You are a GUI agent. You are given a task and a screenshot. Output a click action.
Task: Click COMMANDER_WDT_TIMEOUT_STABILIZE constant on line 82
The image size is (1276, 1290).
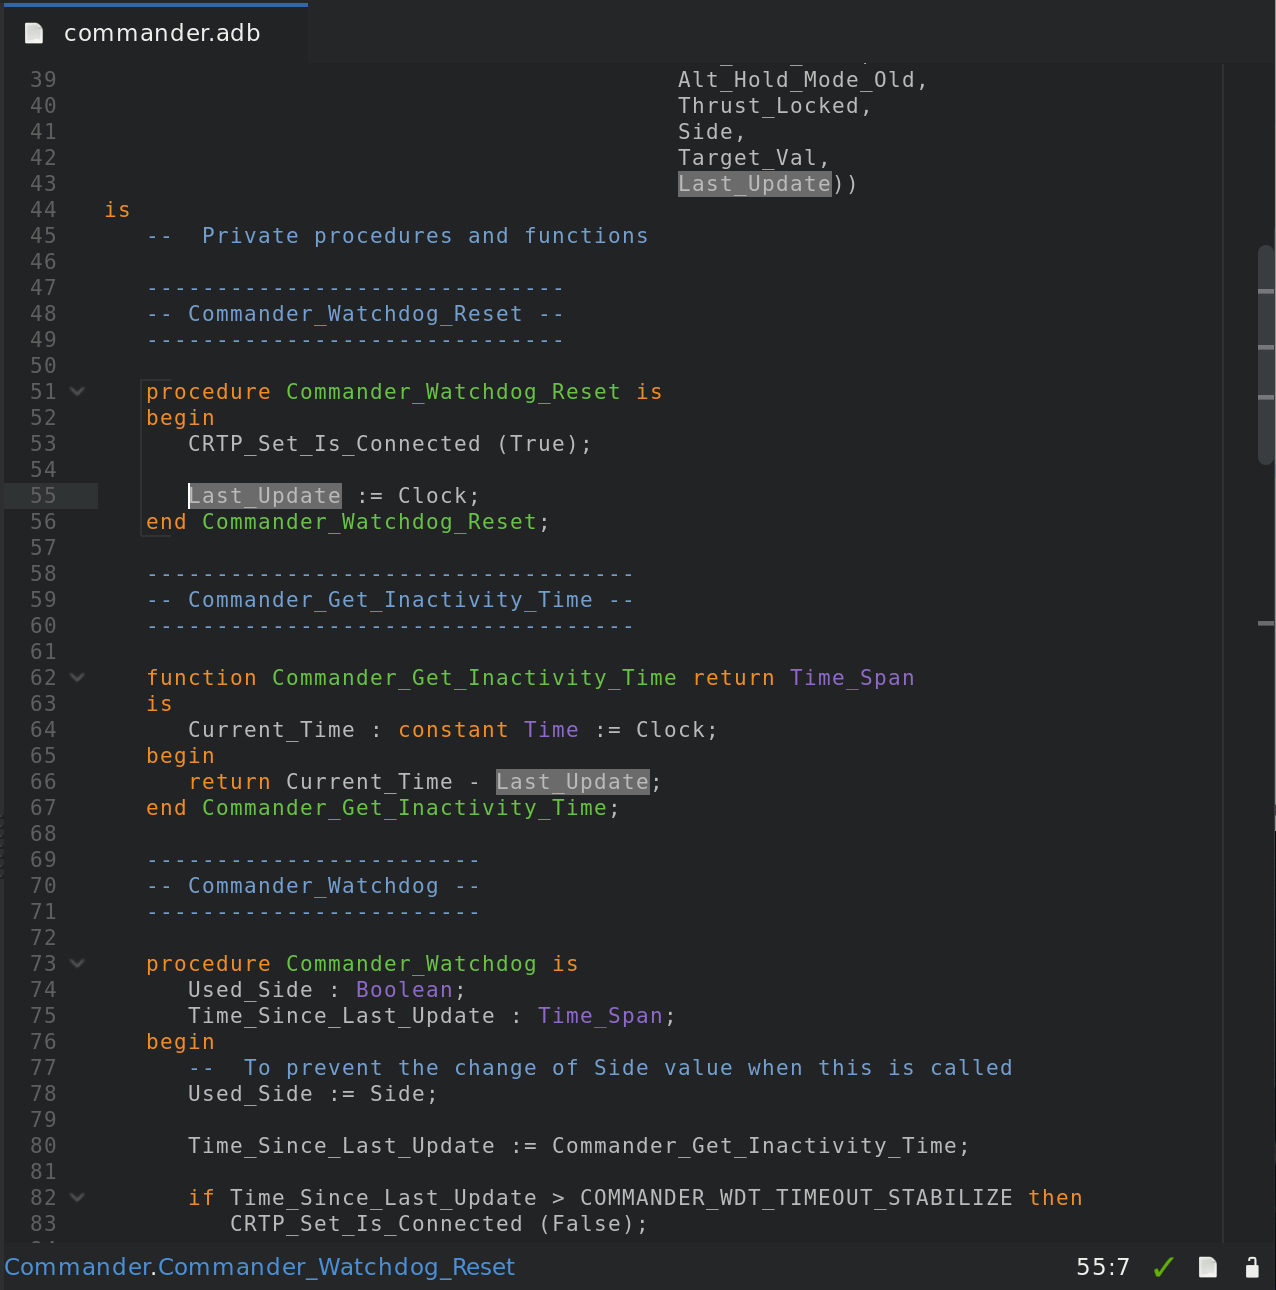pos(796,1198)
